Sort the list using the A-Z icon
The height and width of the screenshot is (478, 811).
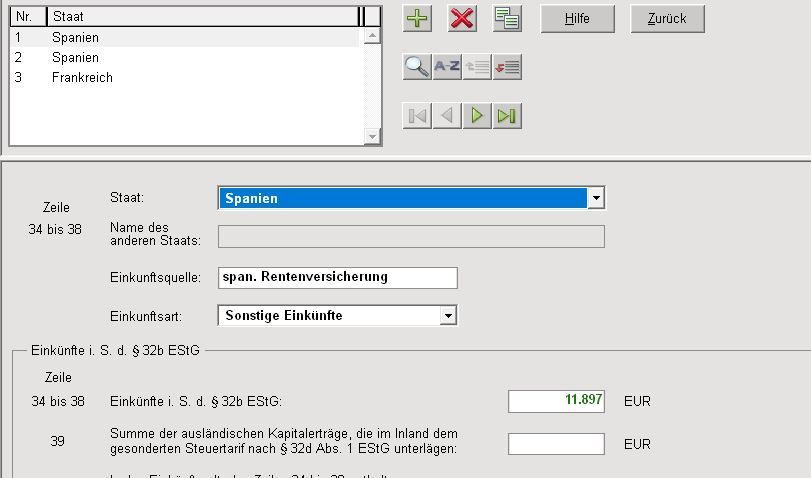point(447,67)
